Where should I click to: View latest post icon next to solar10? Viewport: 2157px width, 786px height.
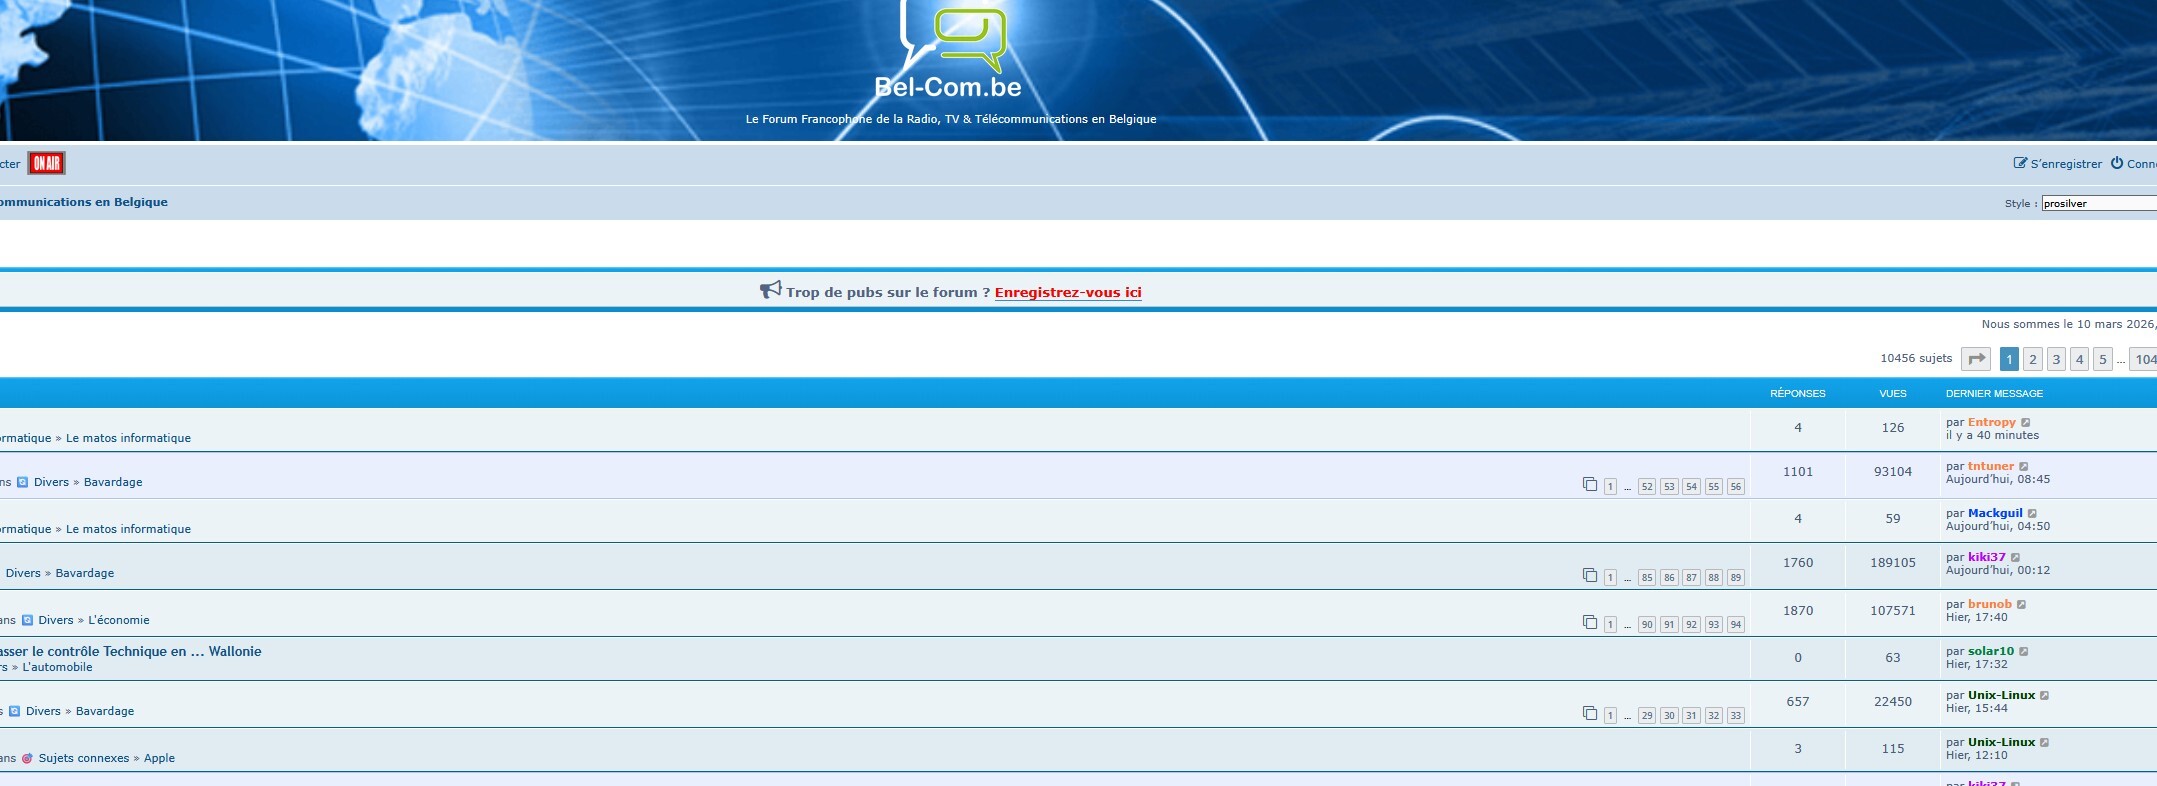(x=2024, y=651)
